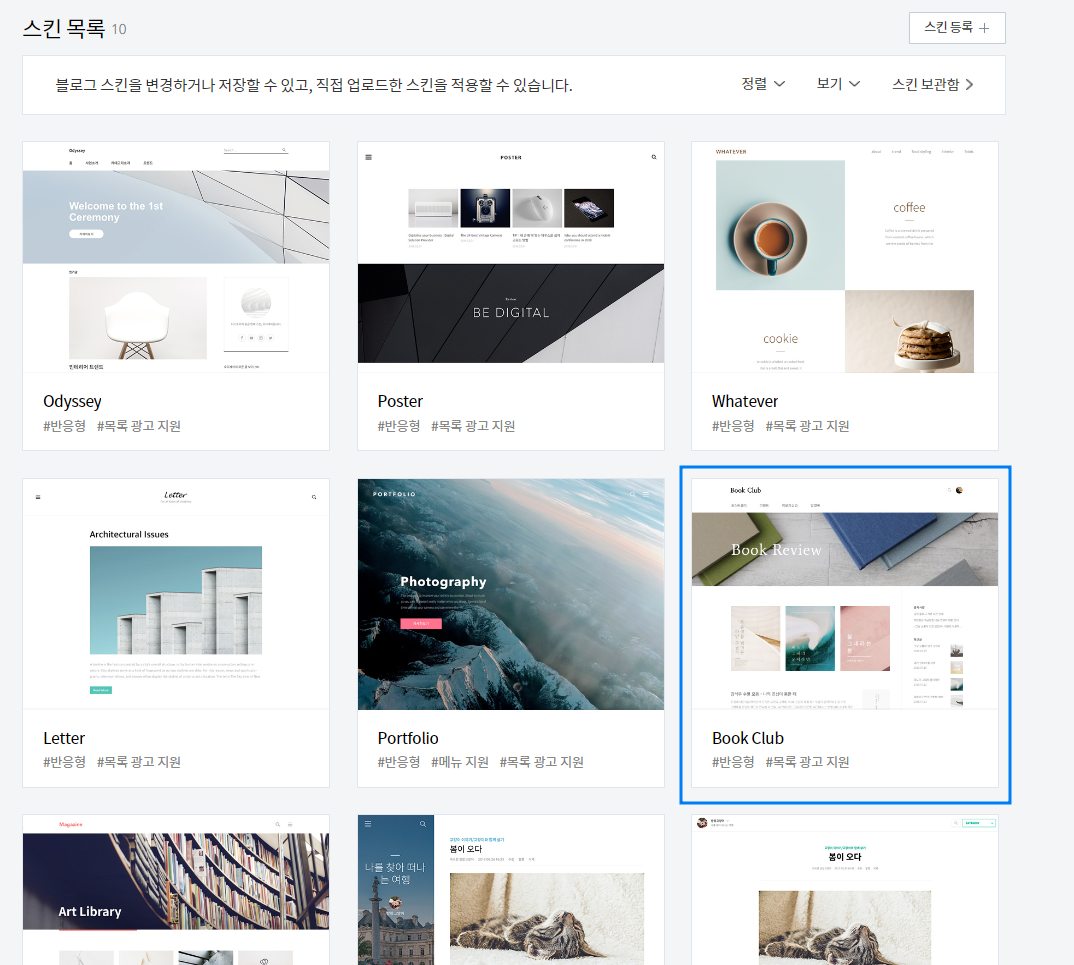Expand the 보기 view dropdown
The width and height of the screenshot is (1074, 965).
pyautogui.click(x=838, y=84)
